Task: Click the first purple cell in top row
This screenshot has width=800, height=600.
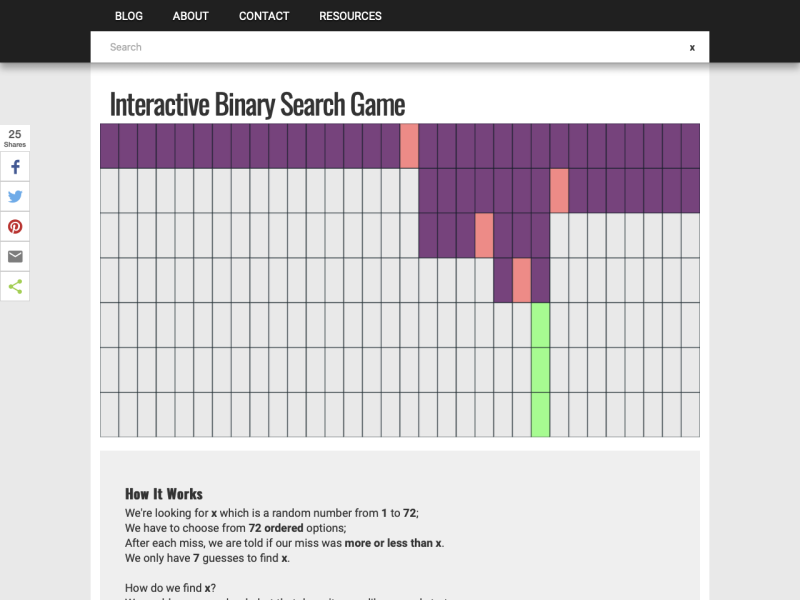Action: [x=110, y=146]
